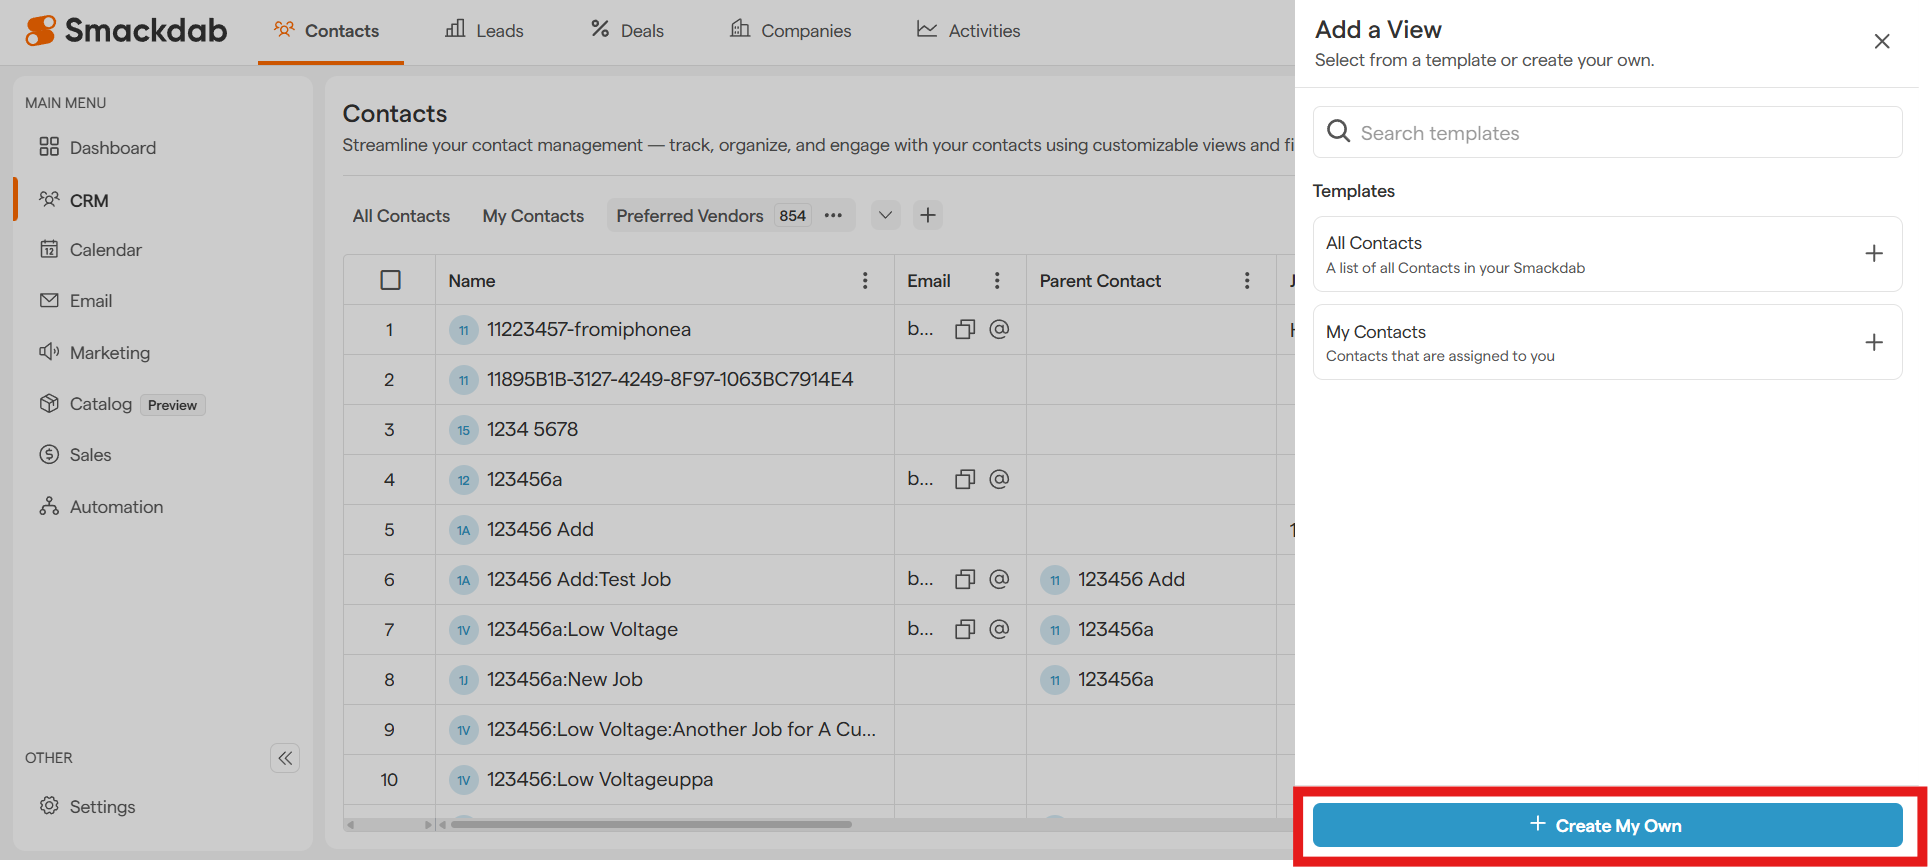Toggle the select-all contacts checkbox
The height and width of the screenshot is (867, 1928).
390,281
